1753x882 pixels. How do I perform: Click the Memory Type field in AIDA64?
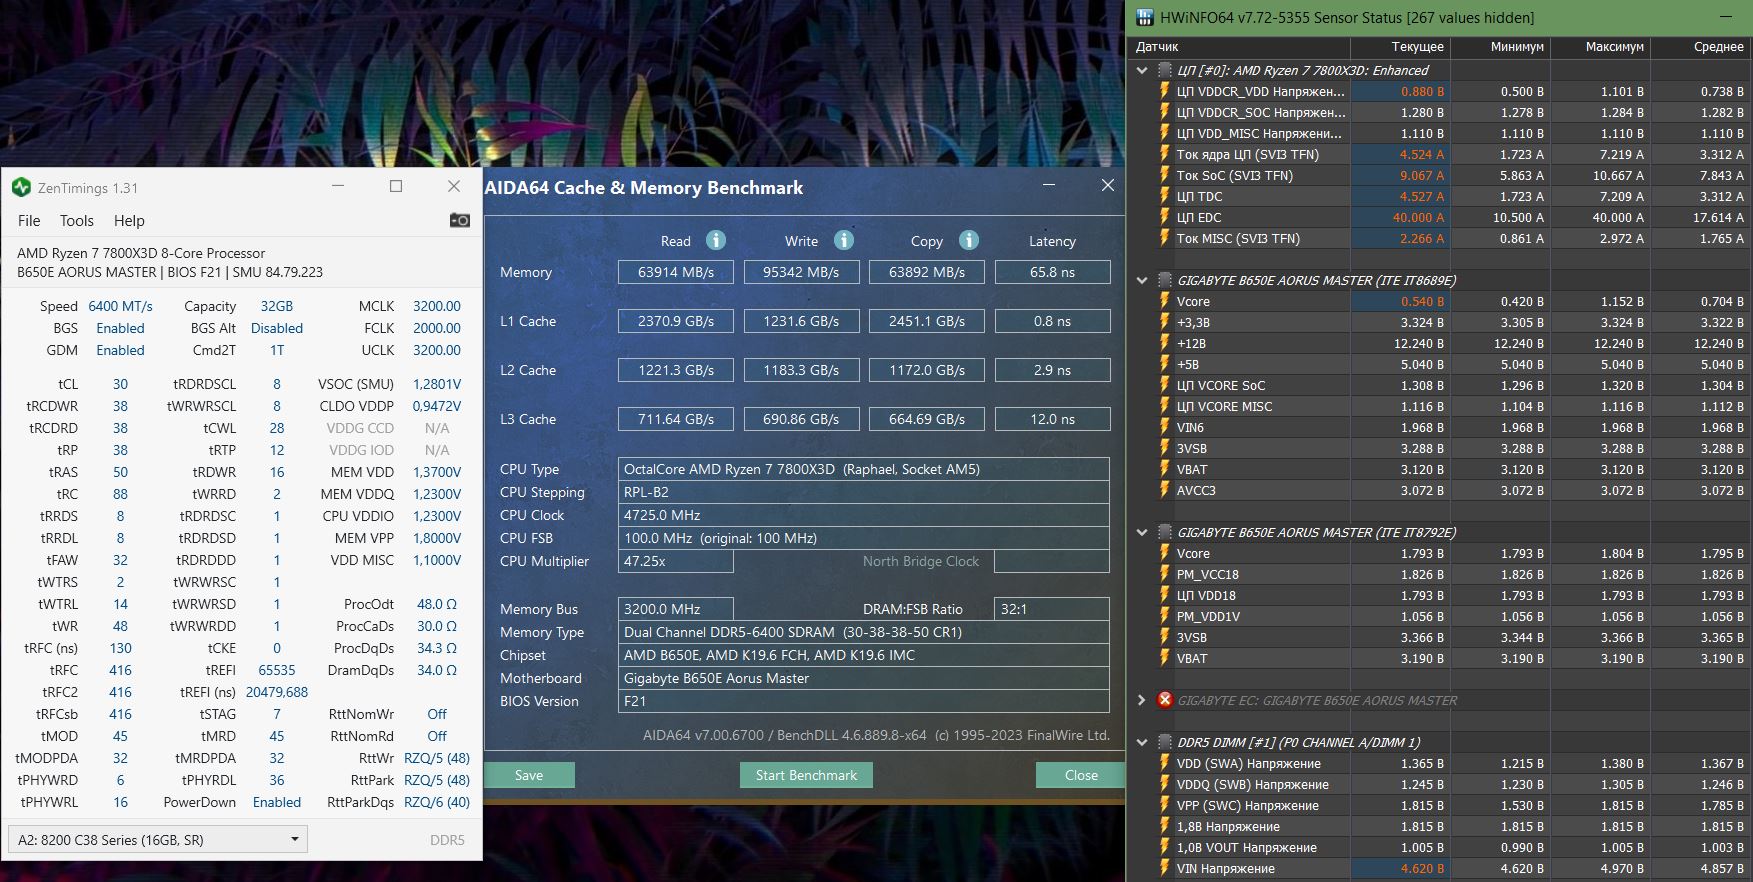click(x=864, y=632)
